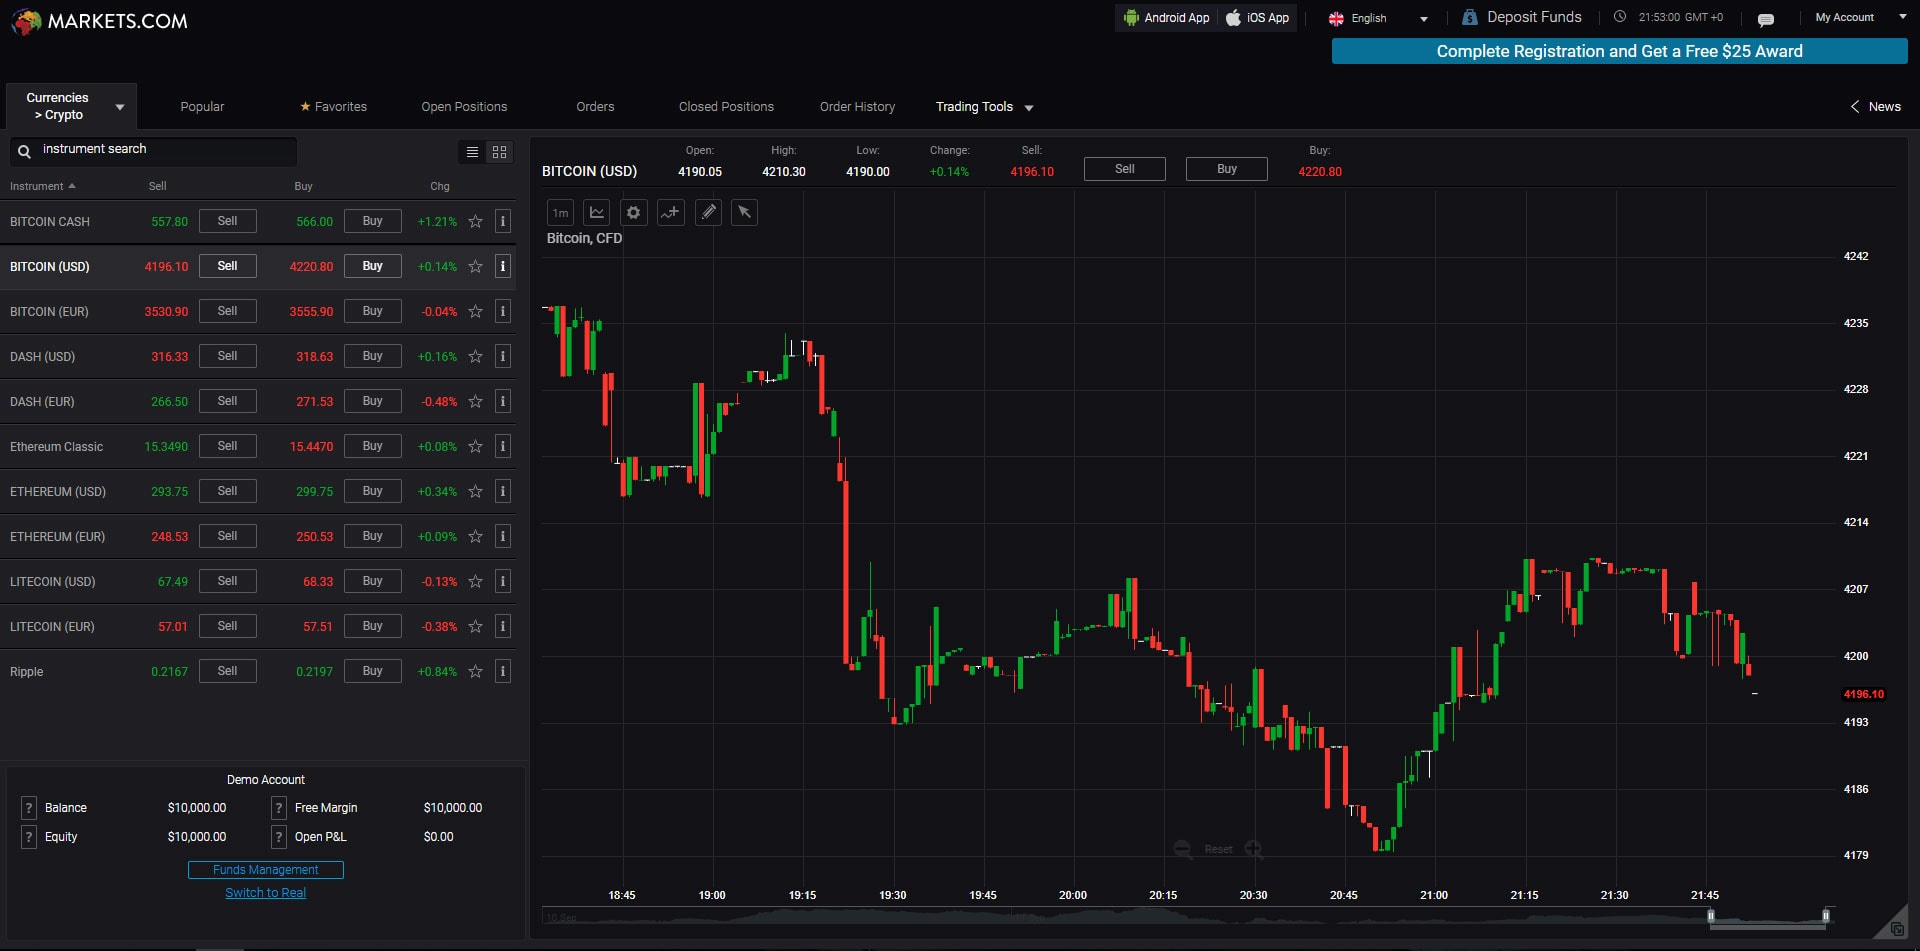Click the Funds Management button
Screen dimensions: 1920x951
[266, 870]
